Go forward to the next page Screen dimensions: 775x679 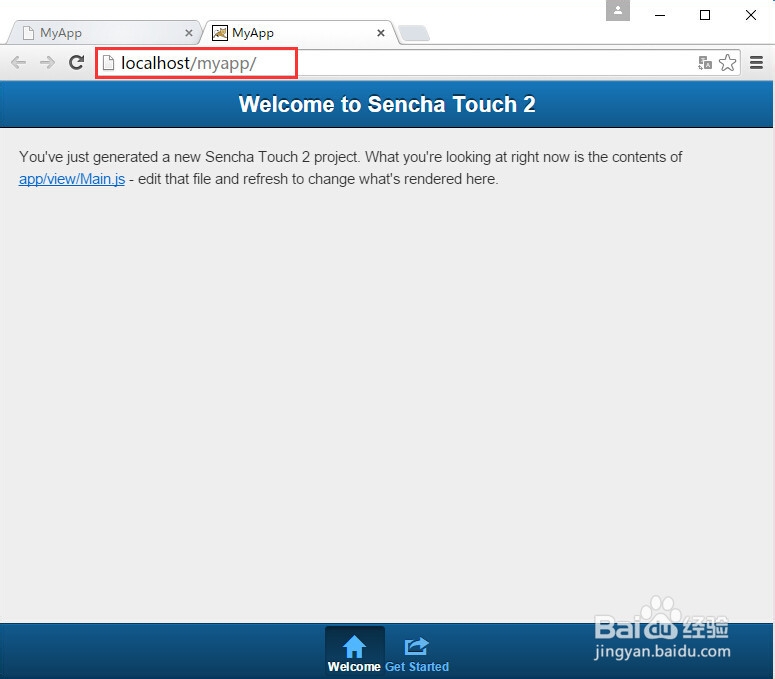(x=47, y=63)
